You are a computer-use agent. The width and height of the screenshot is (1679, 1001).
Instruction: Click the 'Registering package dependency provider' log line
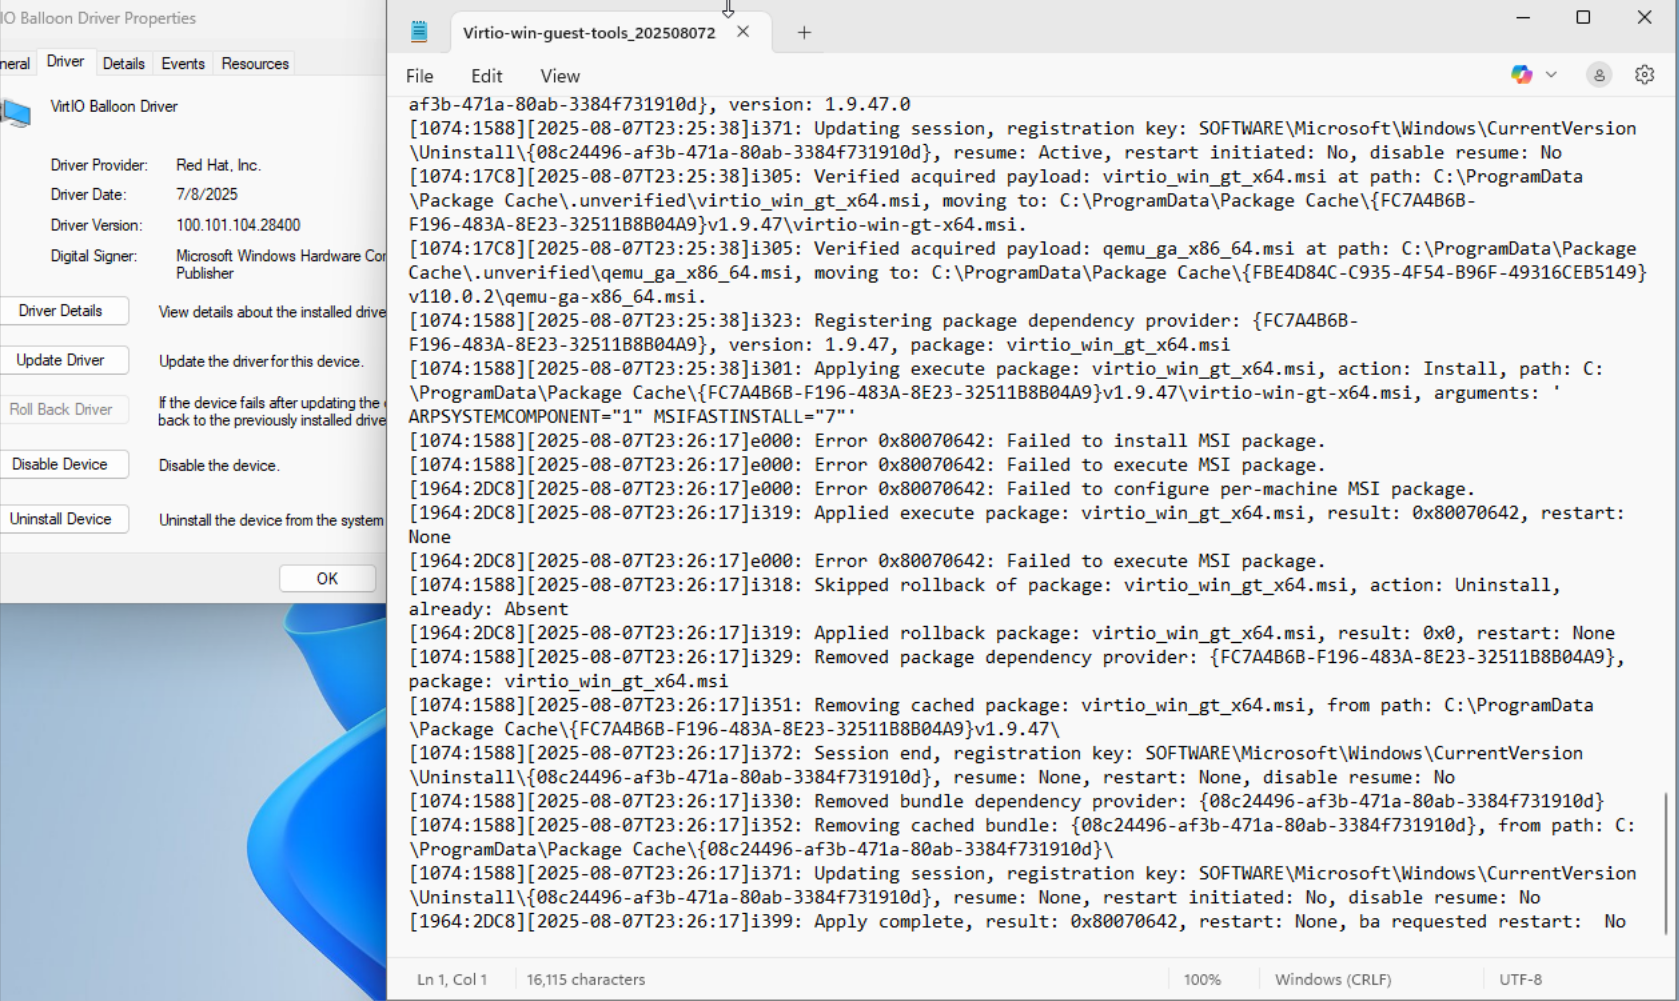pyautogui.click(x=883, y=333)
